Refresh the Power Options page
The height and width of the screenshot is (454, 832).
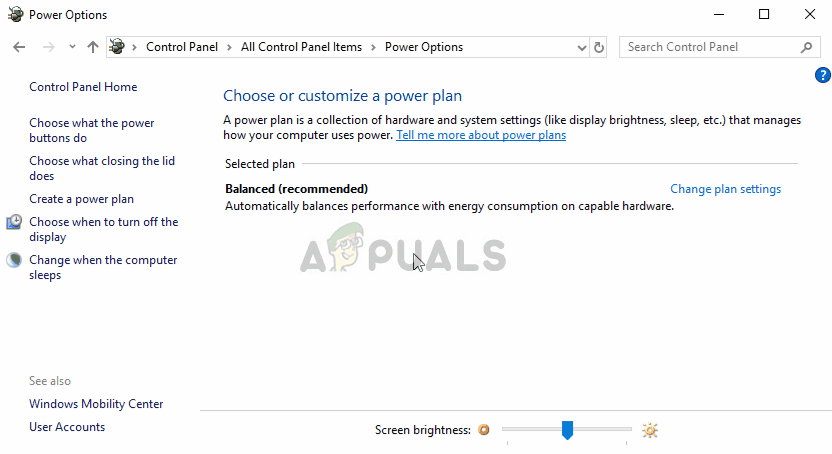point(599,47)
